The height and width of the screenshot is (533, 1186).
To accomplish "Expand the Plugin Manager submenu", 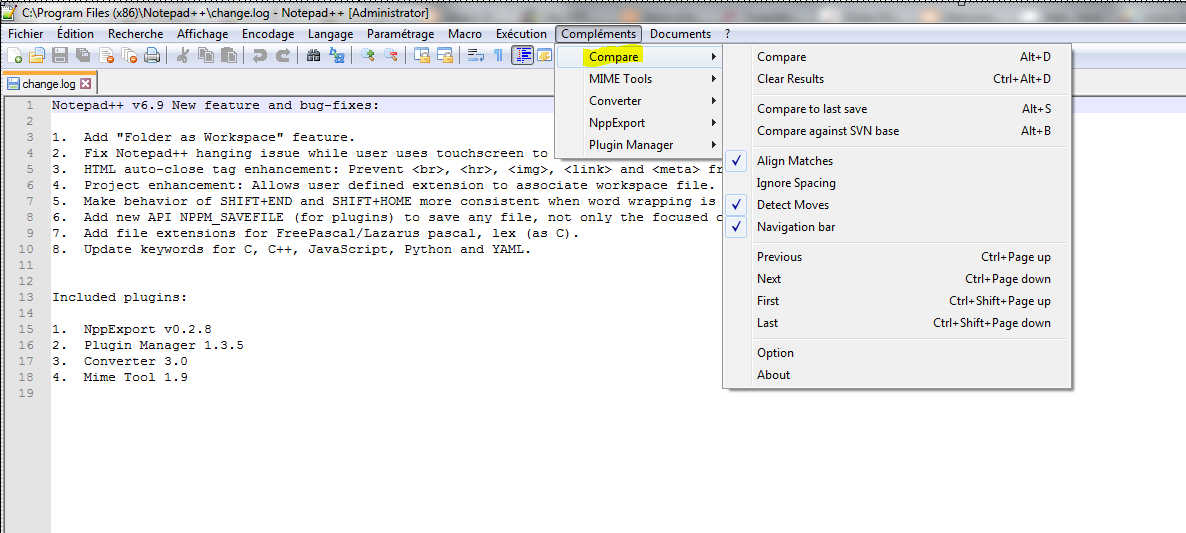I will click(630, 145).
